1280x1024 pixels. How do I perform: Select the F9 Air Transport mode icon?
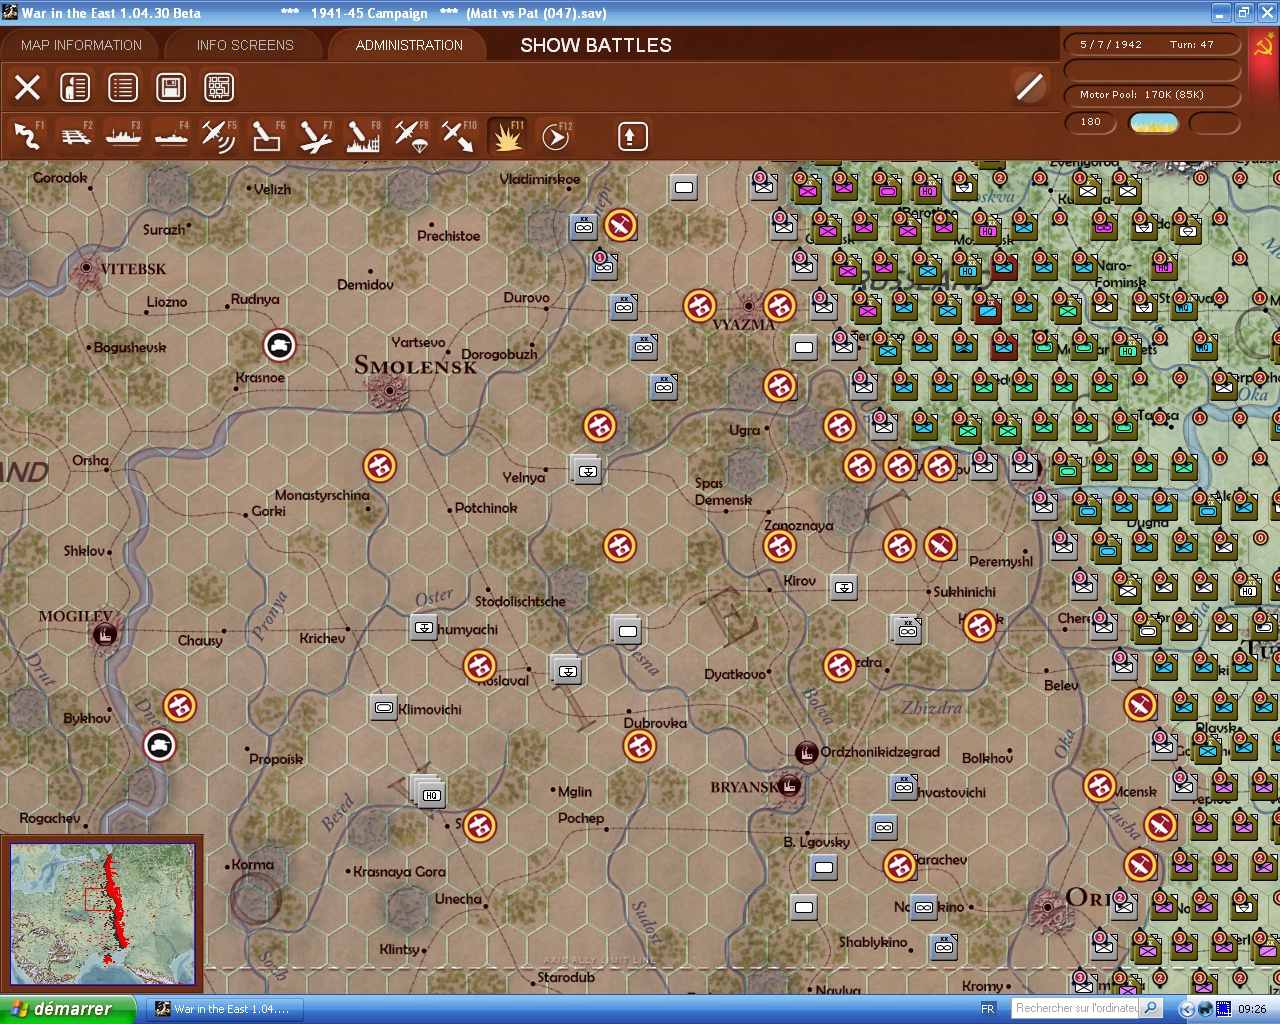[x=411, y=136]
